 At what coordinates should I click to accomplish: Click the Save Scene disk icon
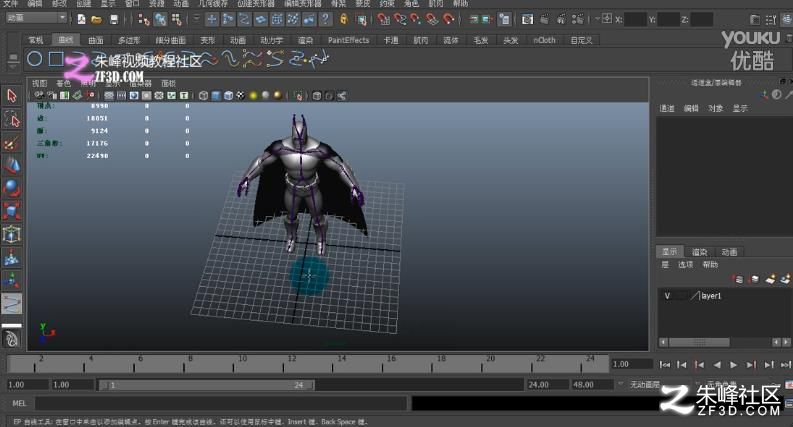coord(114,19)
